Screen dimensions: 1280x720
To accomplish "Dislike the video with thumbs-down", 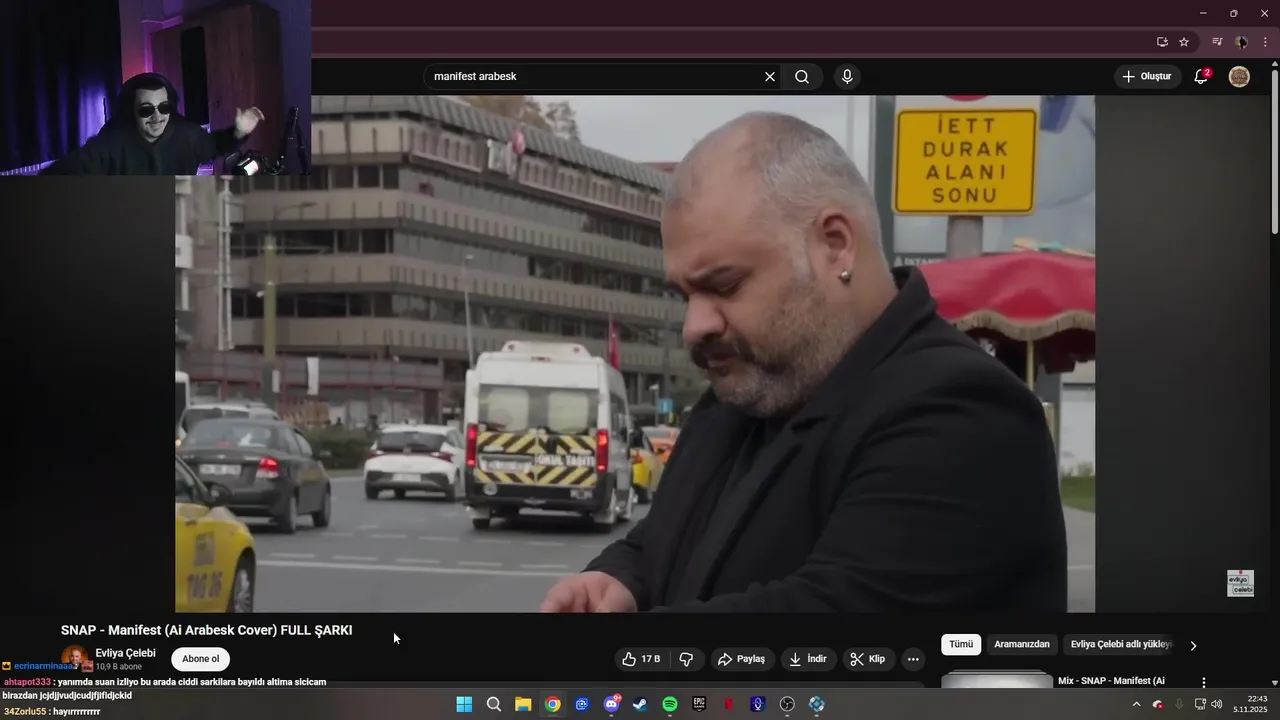I will (x=686, y=659).
